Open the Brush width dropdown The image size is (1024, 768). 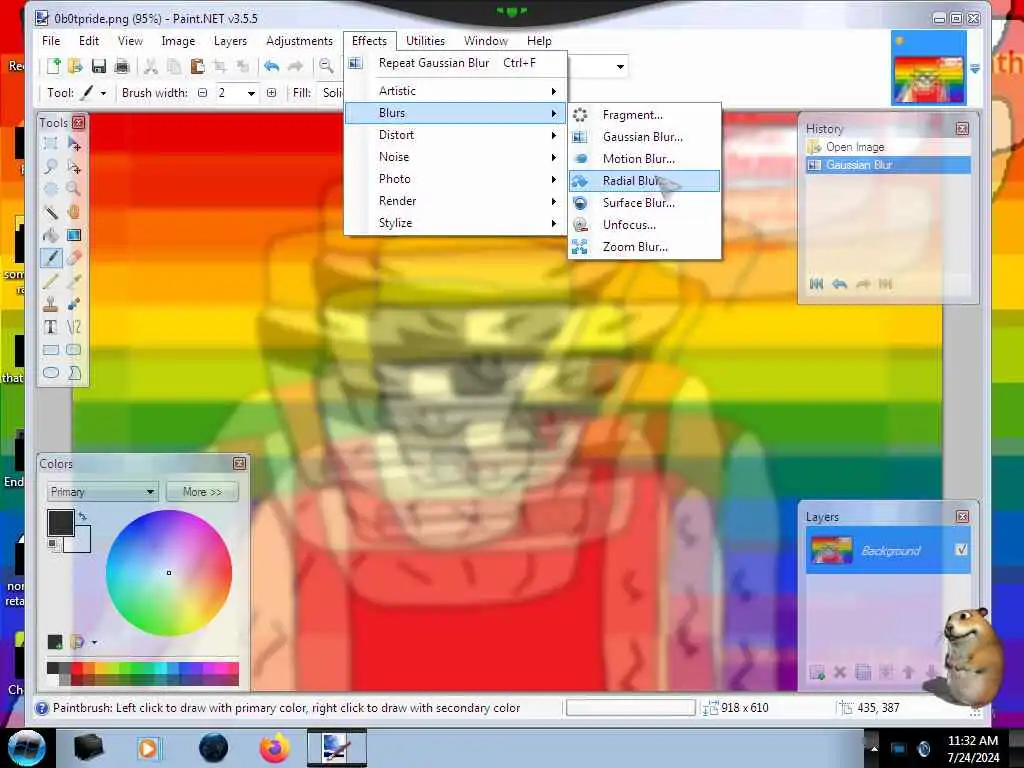click(251, 93)
